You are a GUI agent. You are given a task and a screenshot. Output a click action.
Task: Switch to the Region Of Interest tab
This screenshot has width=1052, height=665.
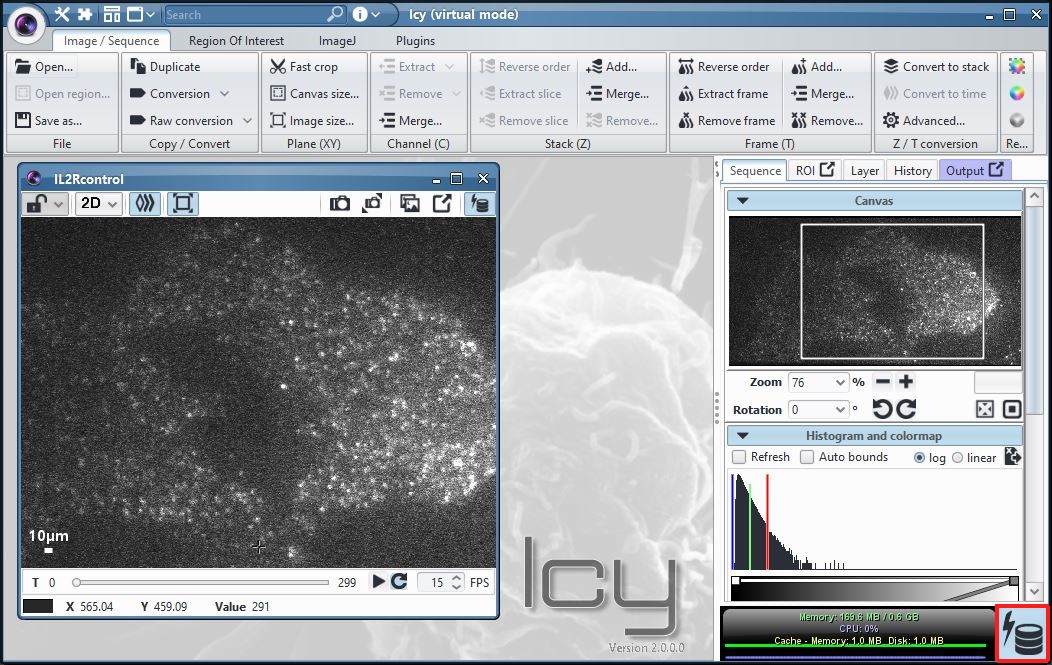[x=236, y=40]
